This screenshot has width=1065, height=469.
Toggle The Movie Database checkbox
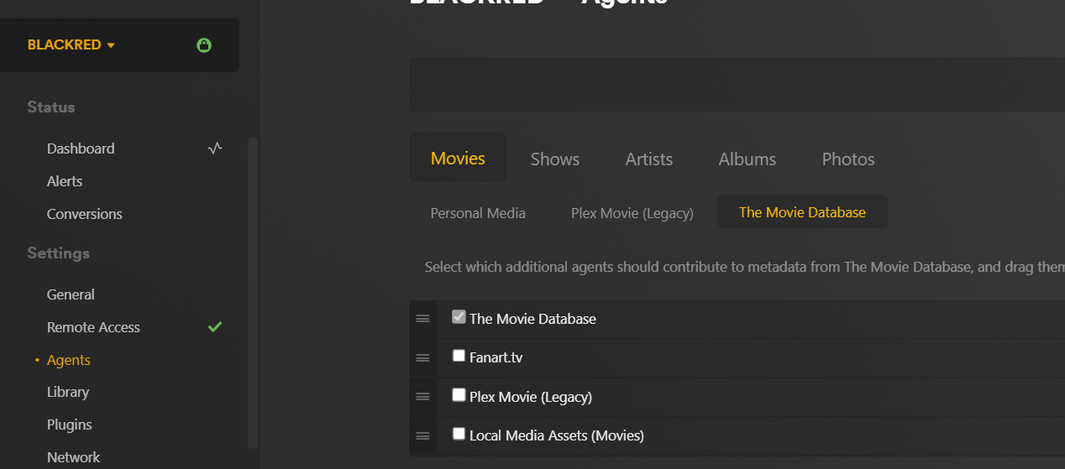(x=459, y=316)
